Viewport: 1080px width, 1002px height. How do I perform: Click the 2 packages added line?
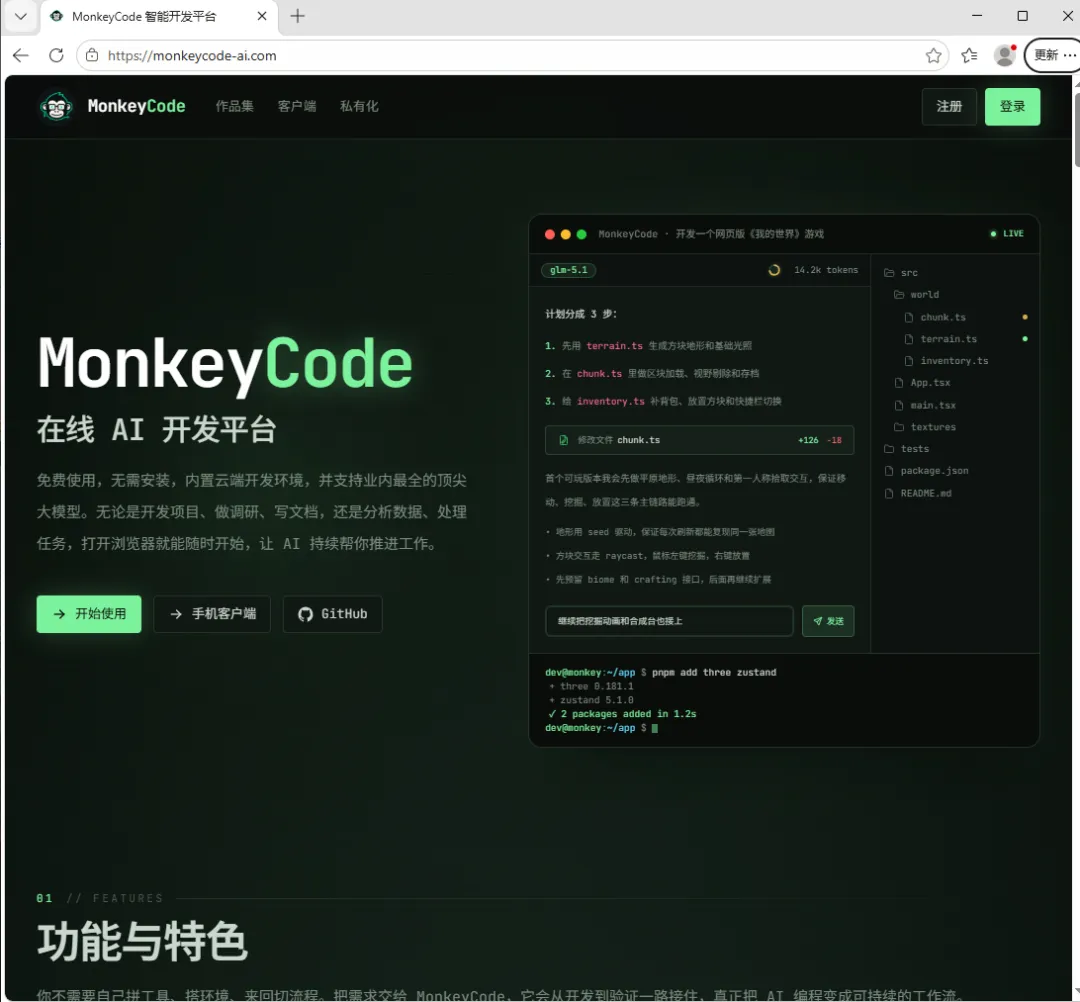coord(622,714)
